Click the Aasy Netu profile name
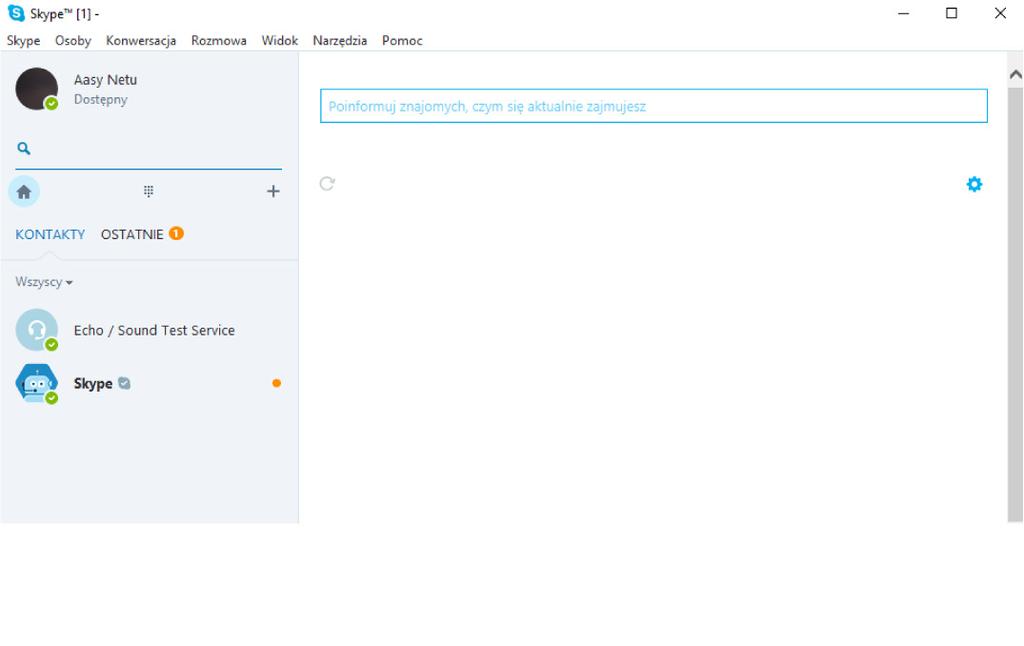1024x646 pixels. coord(105,80)
